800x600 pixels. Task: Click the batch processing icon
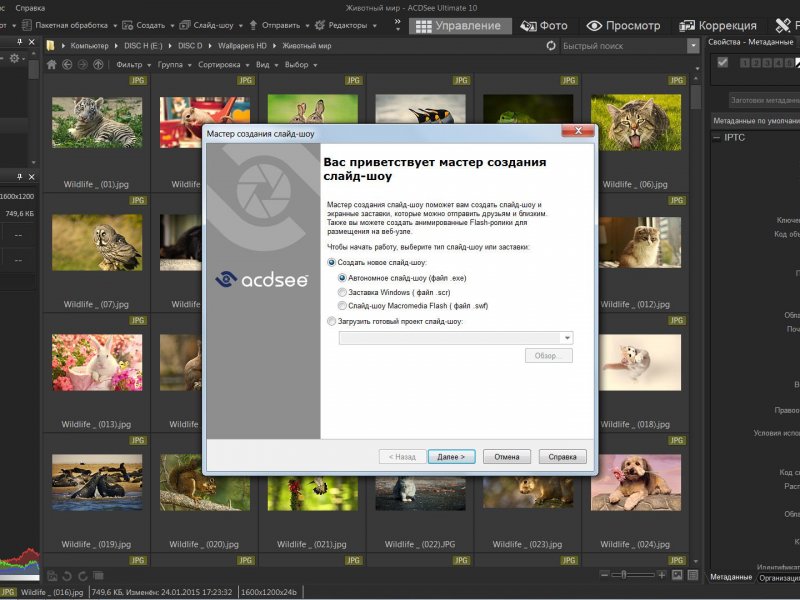27,25
